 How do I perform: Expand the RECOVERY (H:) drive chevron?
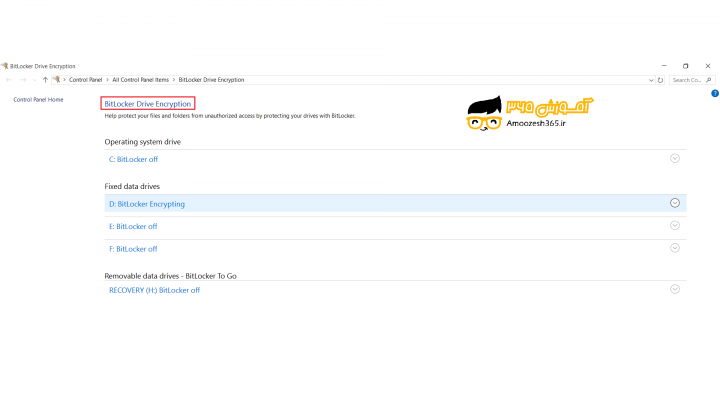(675, 289)
